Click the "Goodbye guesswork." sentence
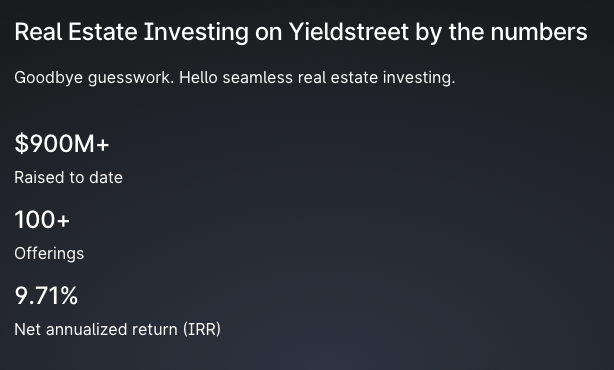This screenshot has width=614, height=370. (x=94, y=78)
